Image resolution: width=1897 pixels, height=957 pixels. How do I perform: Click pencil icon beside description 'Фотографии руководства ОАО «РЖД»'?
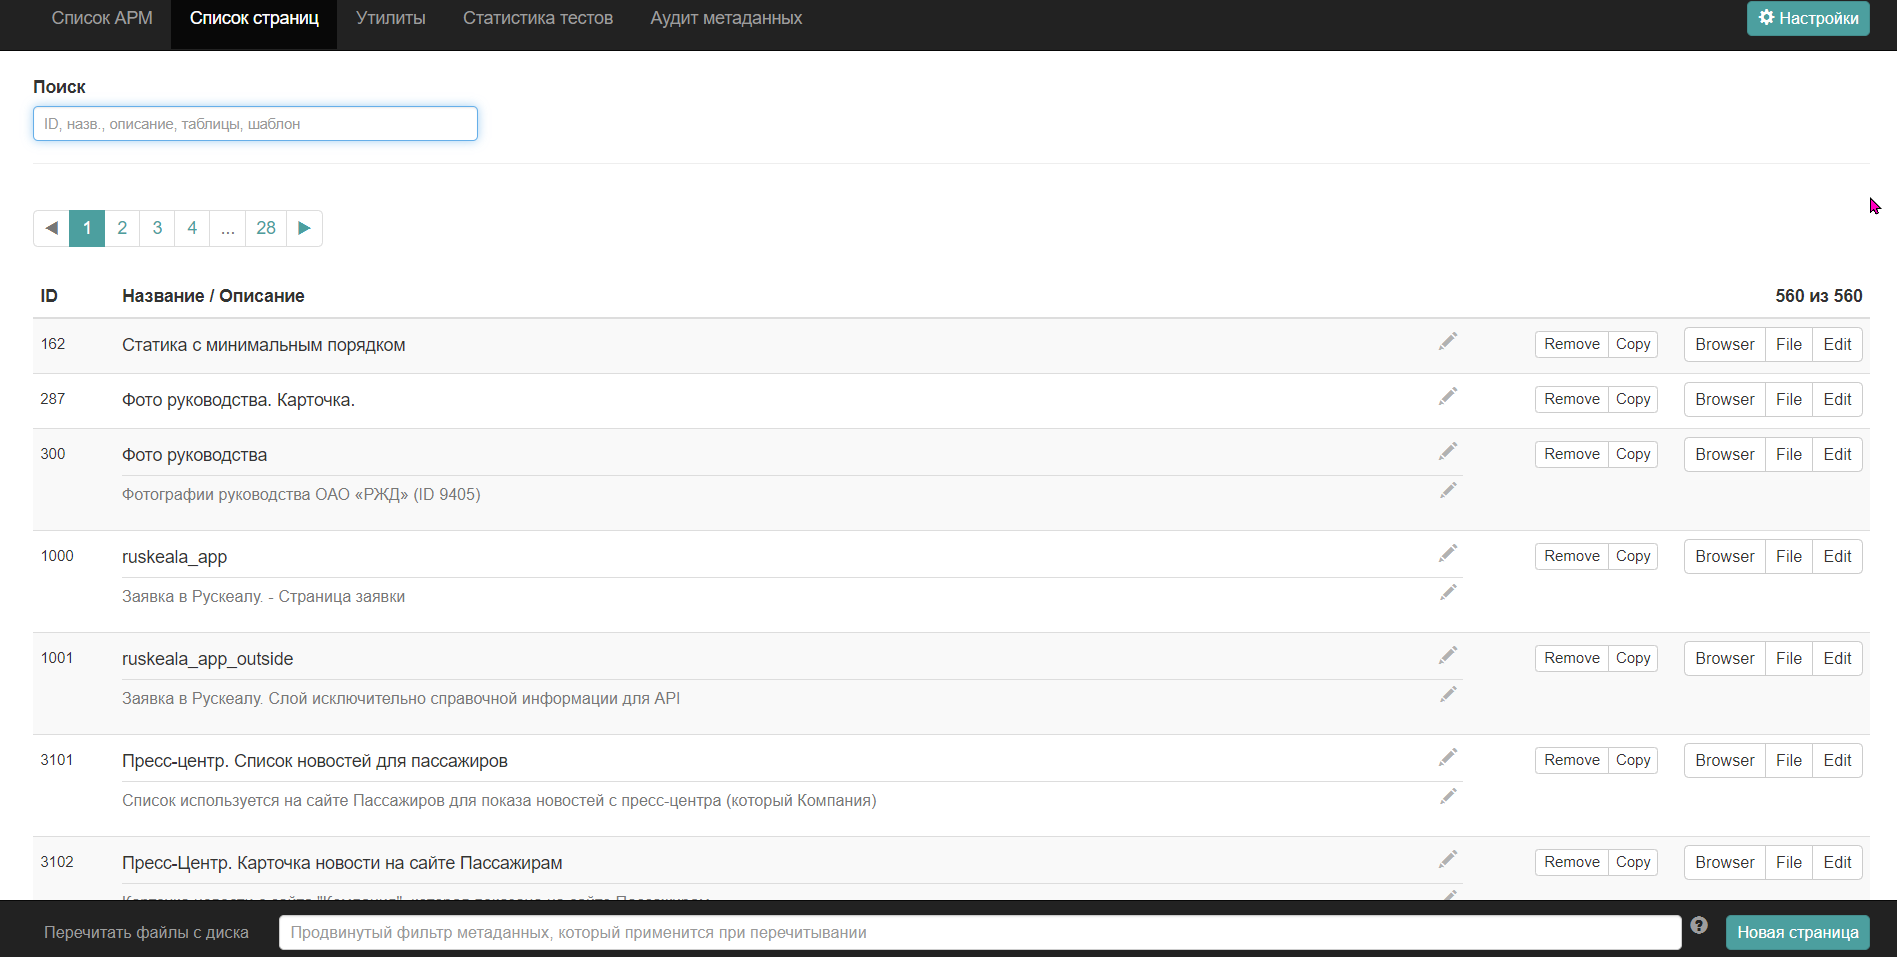point(1448,491)
